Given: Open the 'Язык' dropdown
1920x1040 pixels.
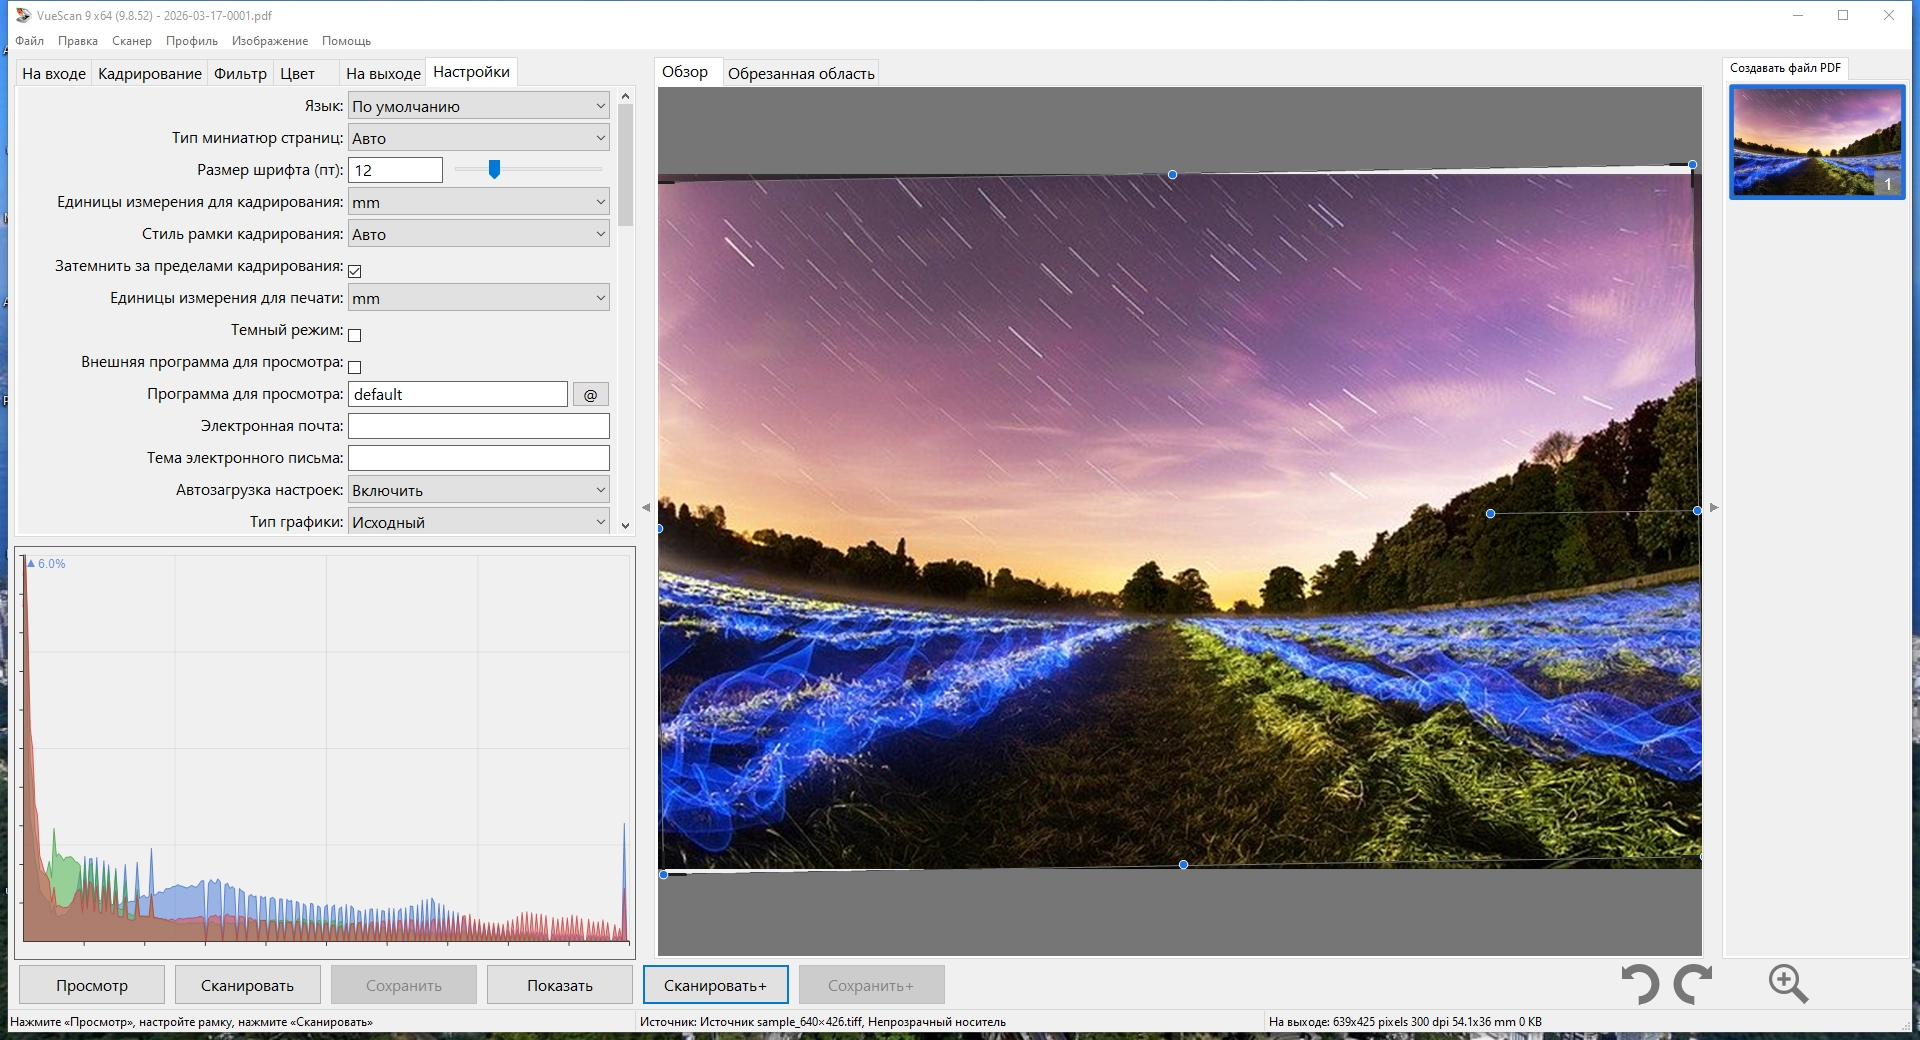Looking at the screenshot, I should pyautogui.click(x=478, y=106).
